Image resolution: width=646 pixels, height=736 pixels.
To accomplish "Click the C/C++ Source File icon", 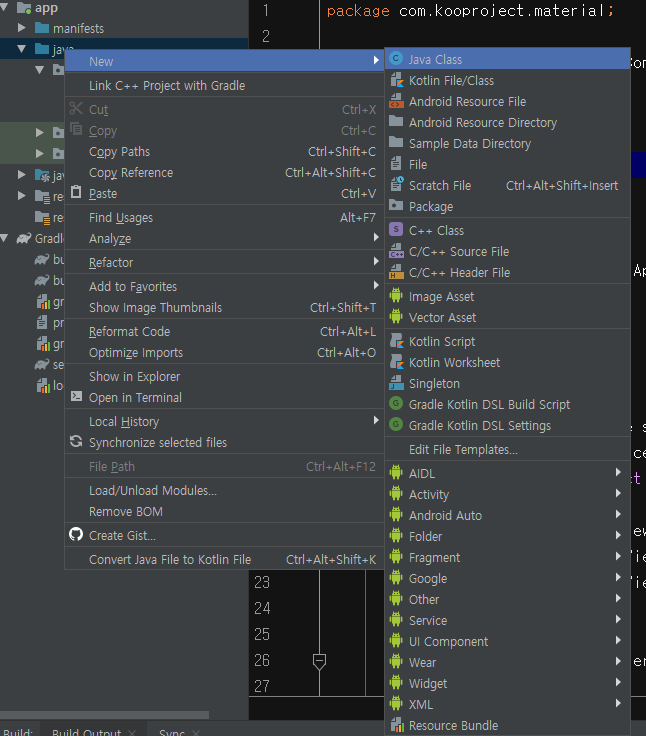I will click(x=397, y=251).
